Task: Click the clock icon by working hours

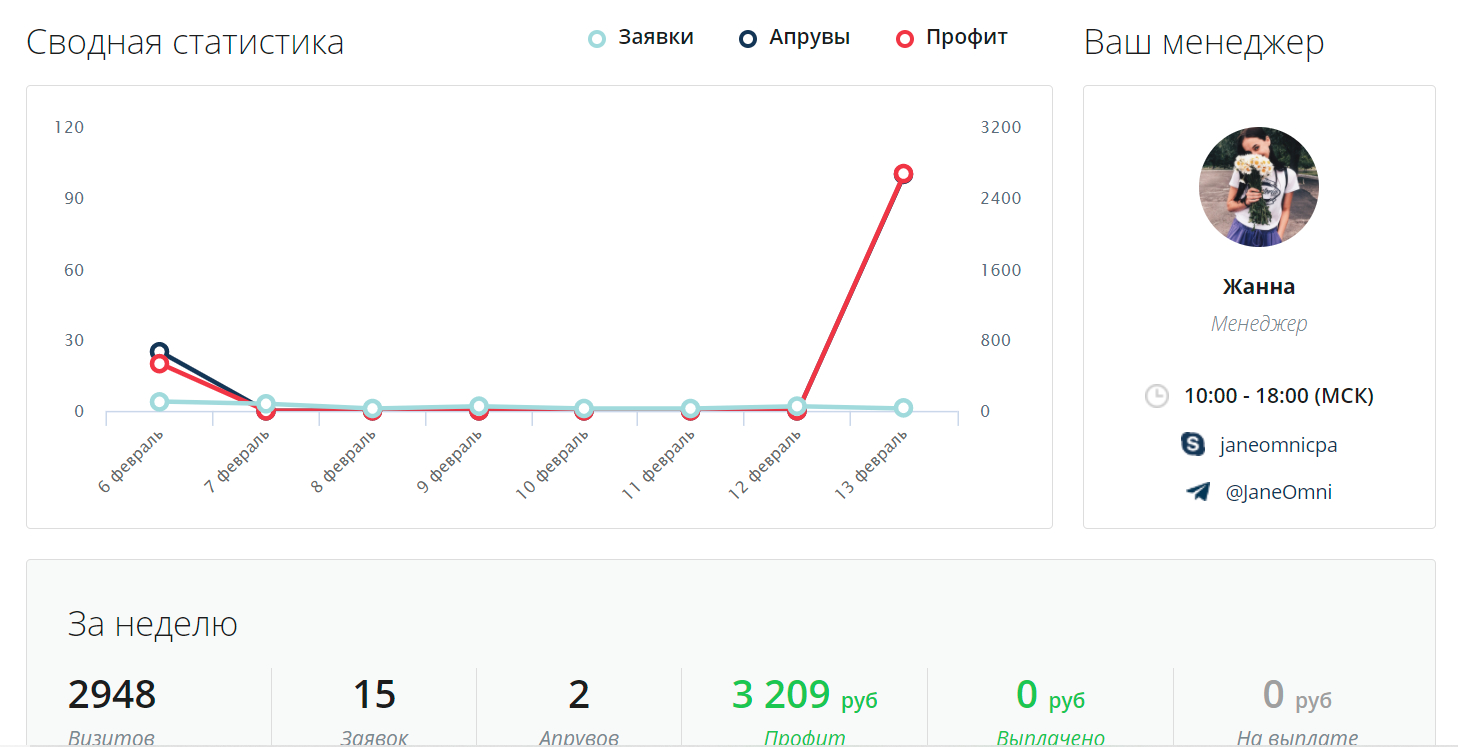Action: click(1156, 396)
